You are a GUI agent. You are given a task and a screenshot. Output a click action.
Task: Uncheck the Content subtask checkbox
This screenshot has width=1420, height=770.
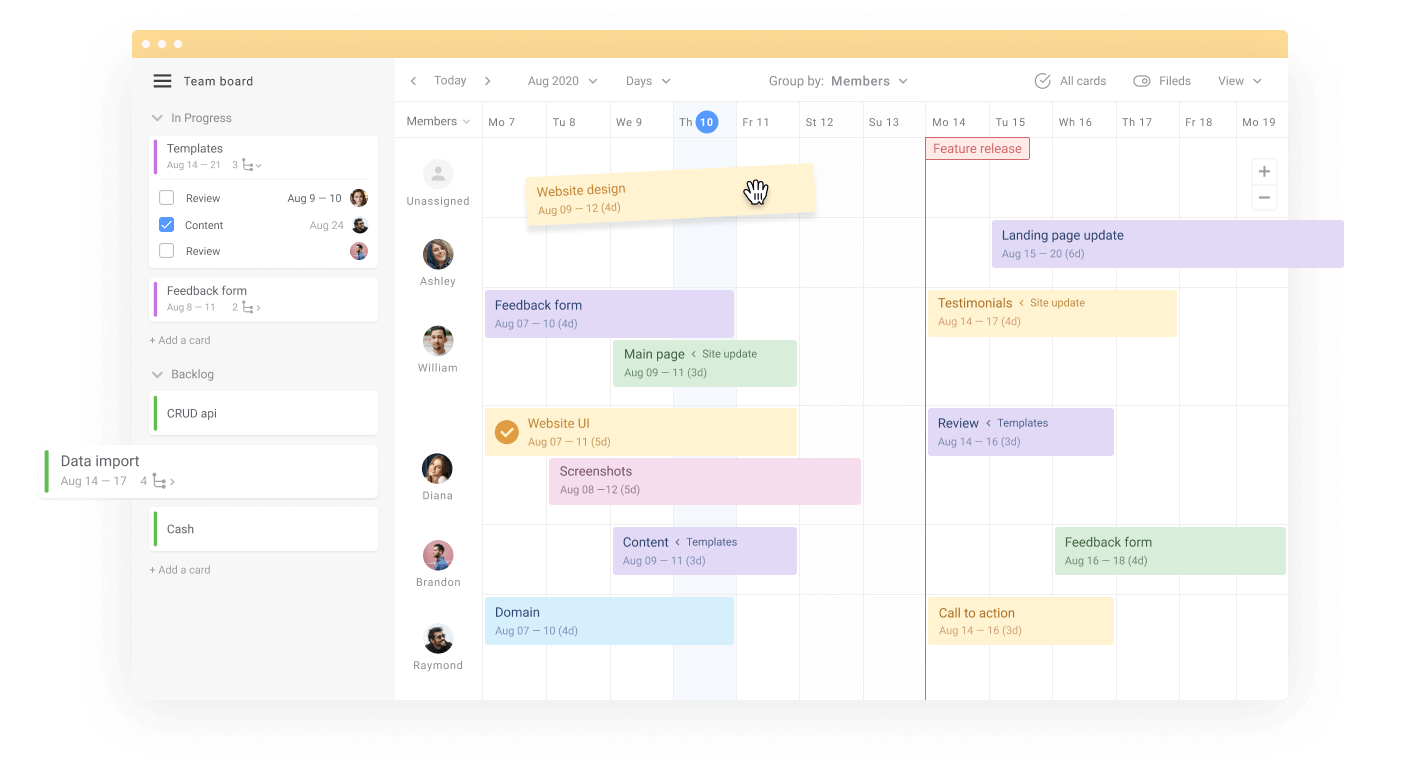click(x=166, y=224)
